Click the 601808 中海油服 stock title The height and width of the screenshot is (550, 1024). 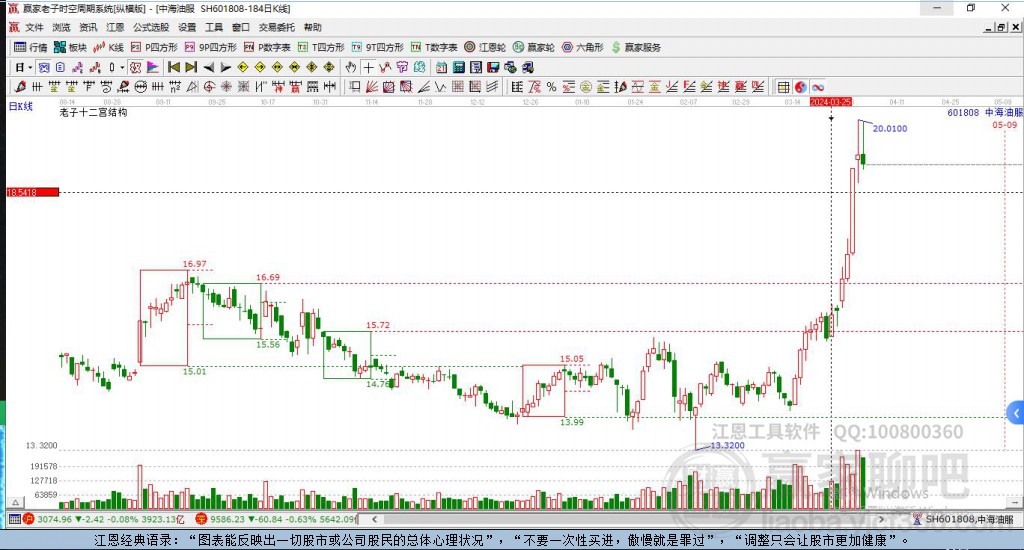984,112
